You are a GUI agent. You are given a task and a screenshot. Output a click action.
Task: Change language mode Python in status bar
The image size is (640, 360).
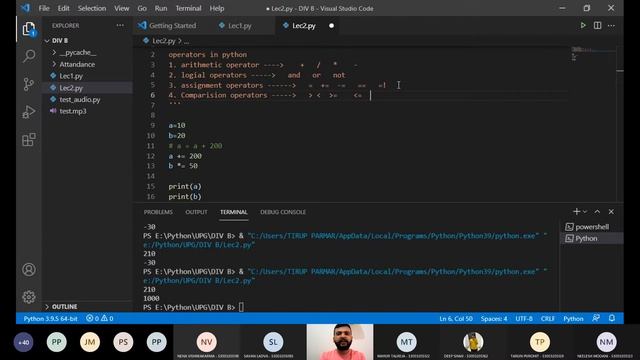coord(573,318)
